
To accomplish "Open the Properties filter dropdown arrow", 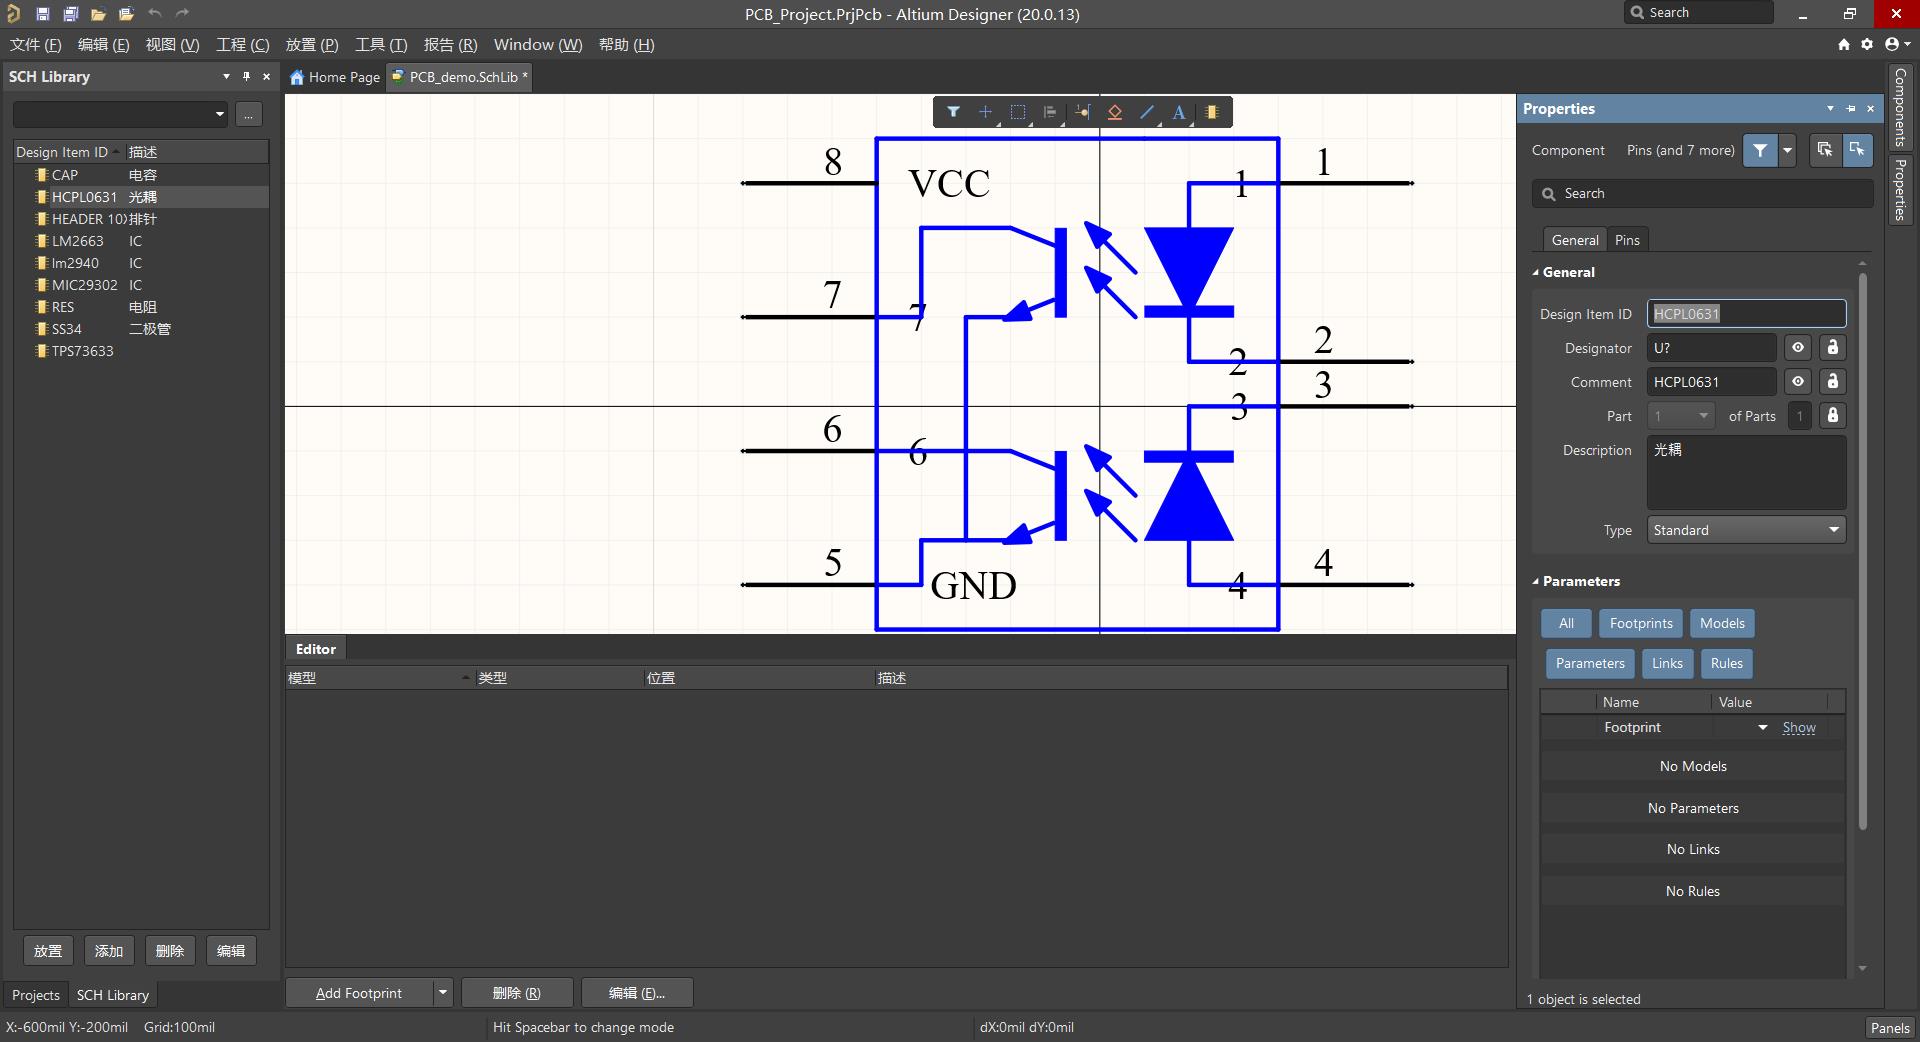I will point(1787,150).
